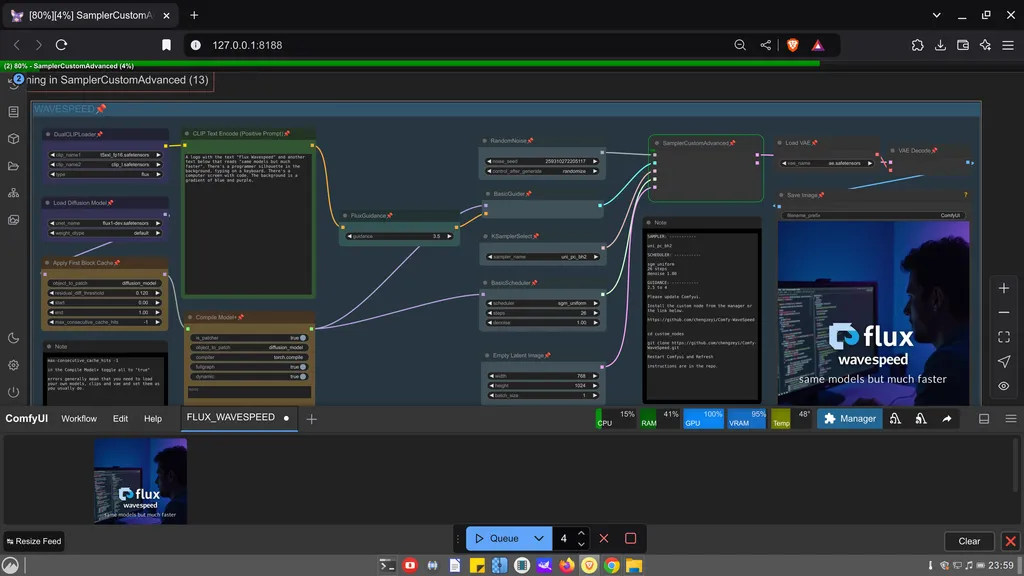
Task: Toggle link visibility eye icon
Action: coord(1004,386)
